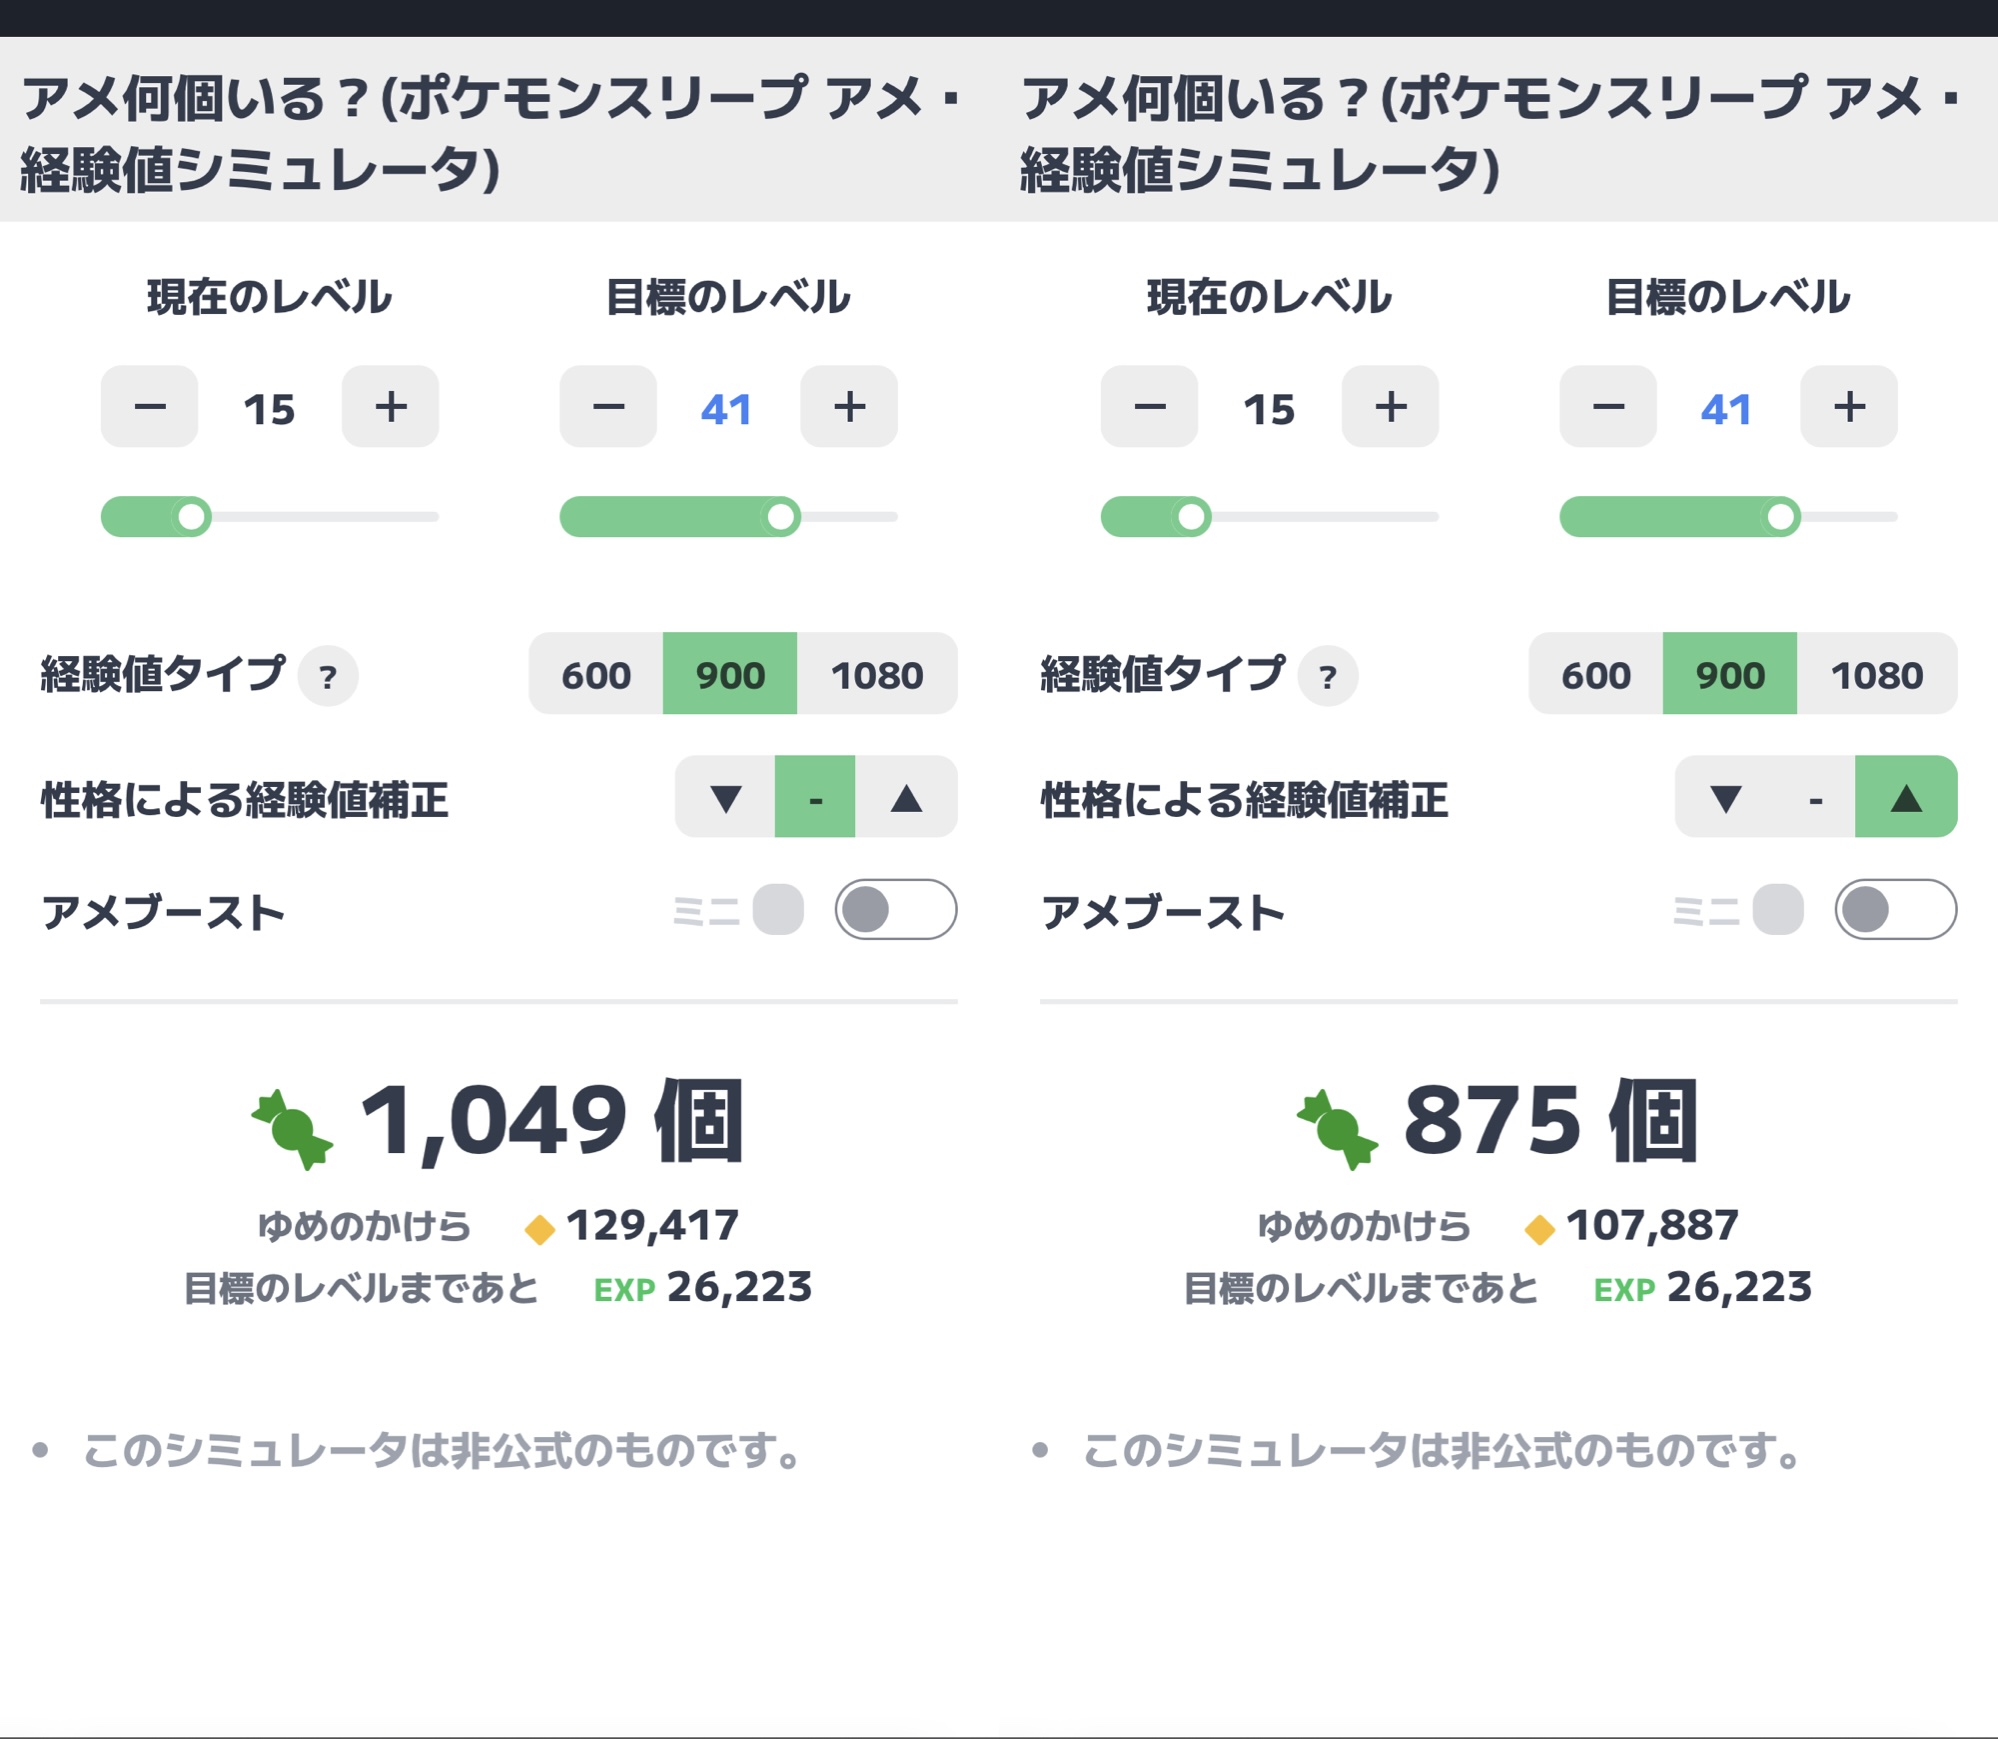Select the down-arrow nature correction in the left panel

(726, 797)
